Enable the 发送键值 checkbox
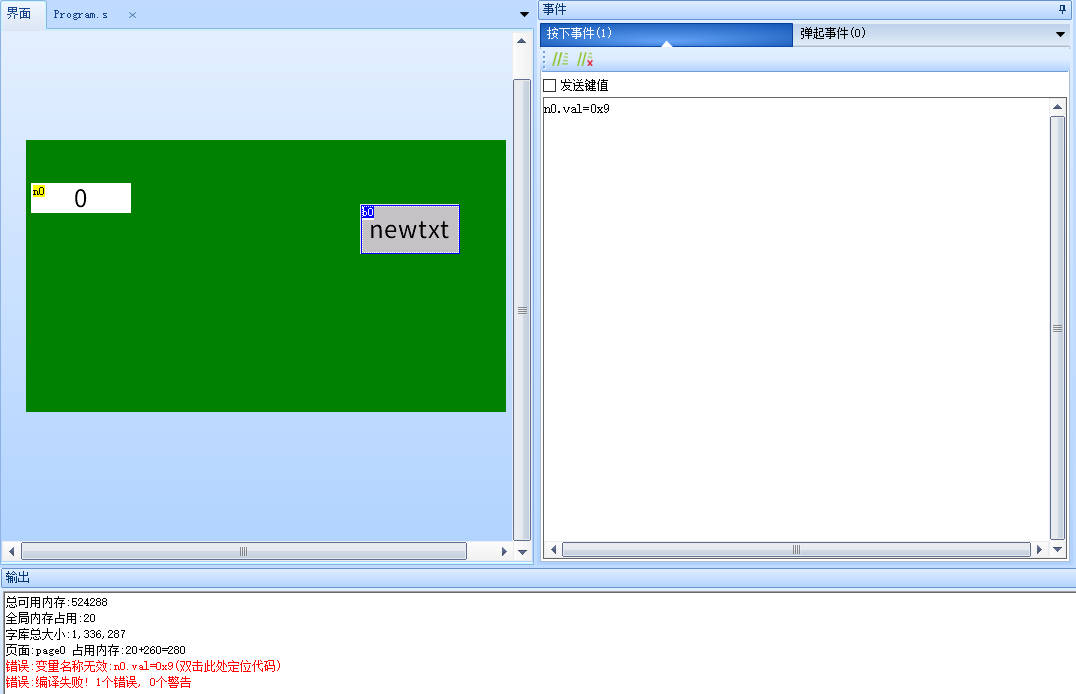 point(549,86)
